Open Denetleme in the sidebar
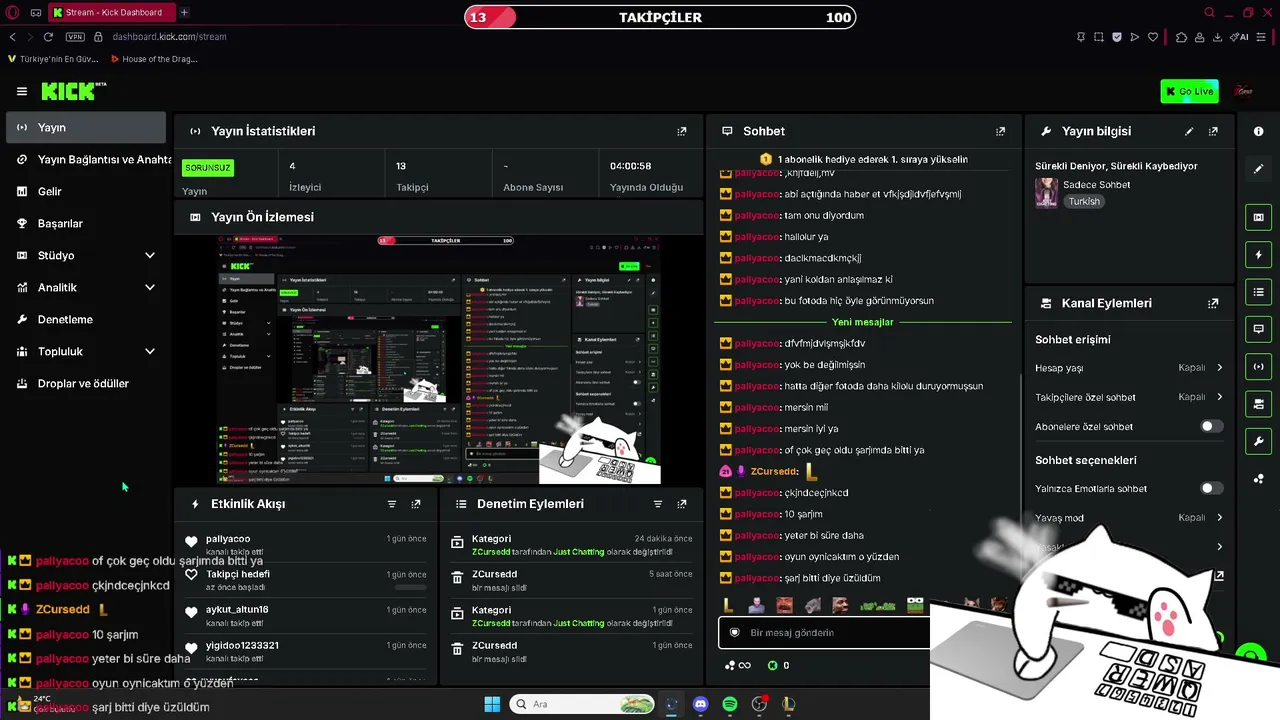 click(x=86, y=319)
